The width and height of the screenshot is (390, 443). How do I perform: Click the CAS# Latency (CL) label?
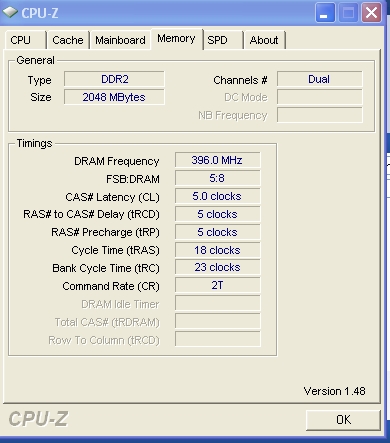click(x=112, y=197)
